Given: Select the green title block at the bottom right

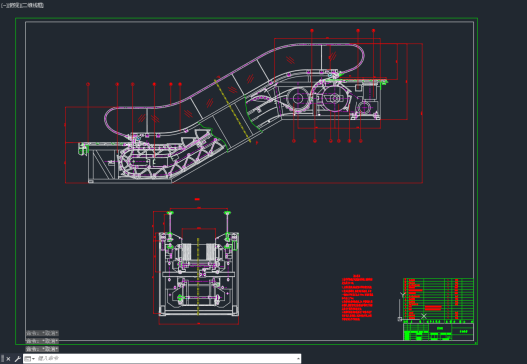Looking at the screenshot, I should 438,332.
